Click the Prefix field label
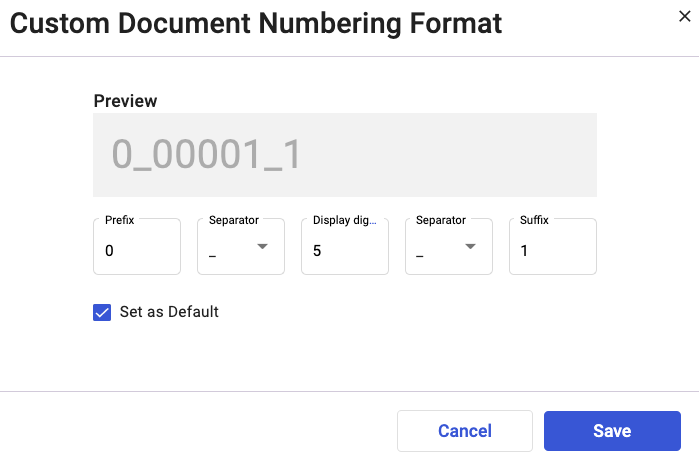Screen dimensions: 699x454 [119, 220]
